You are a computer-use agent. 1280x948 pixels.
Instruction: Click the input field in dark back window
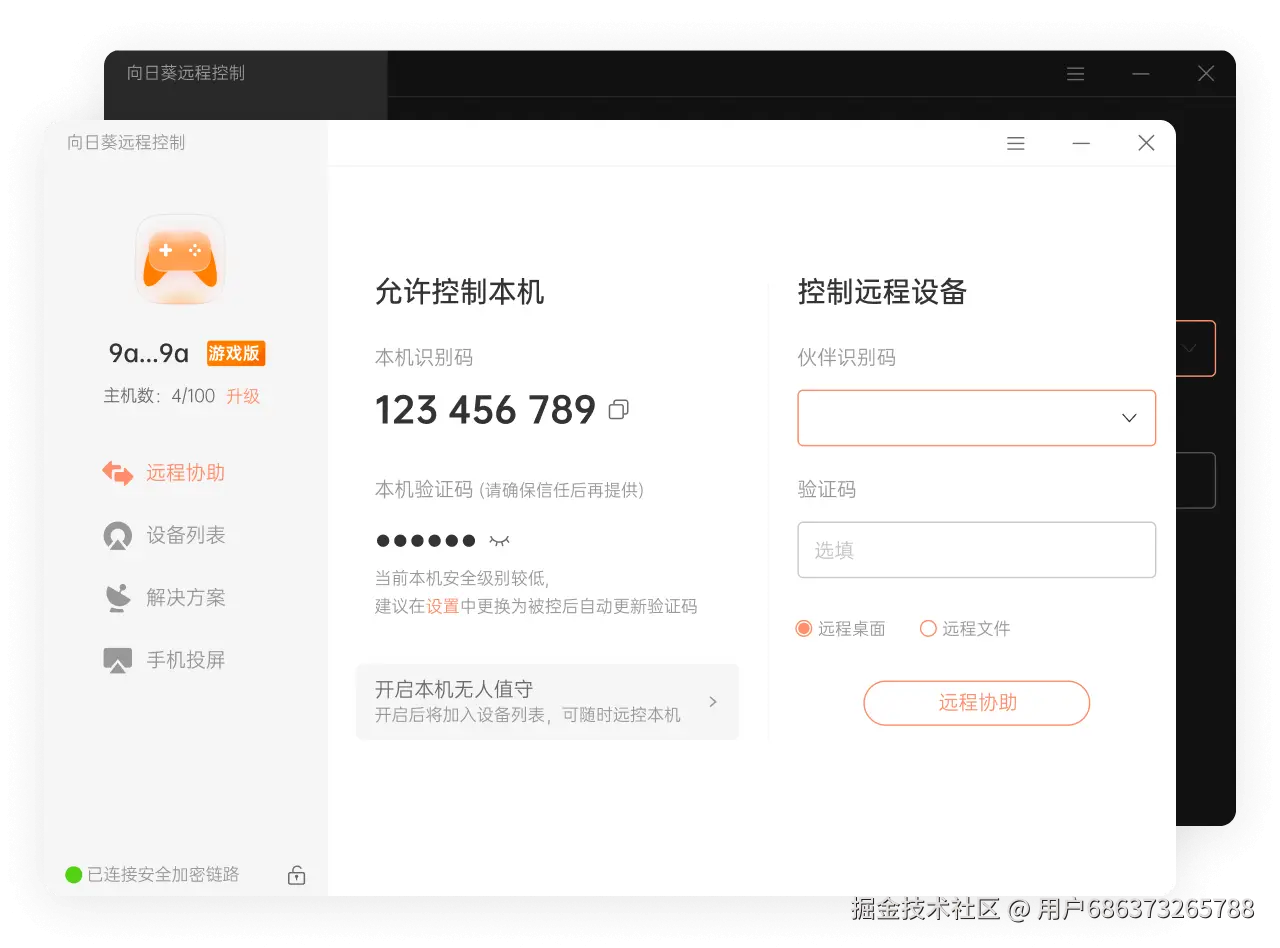(x=1196, y=481)
